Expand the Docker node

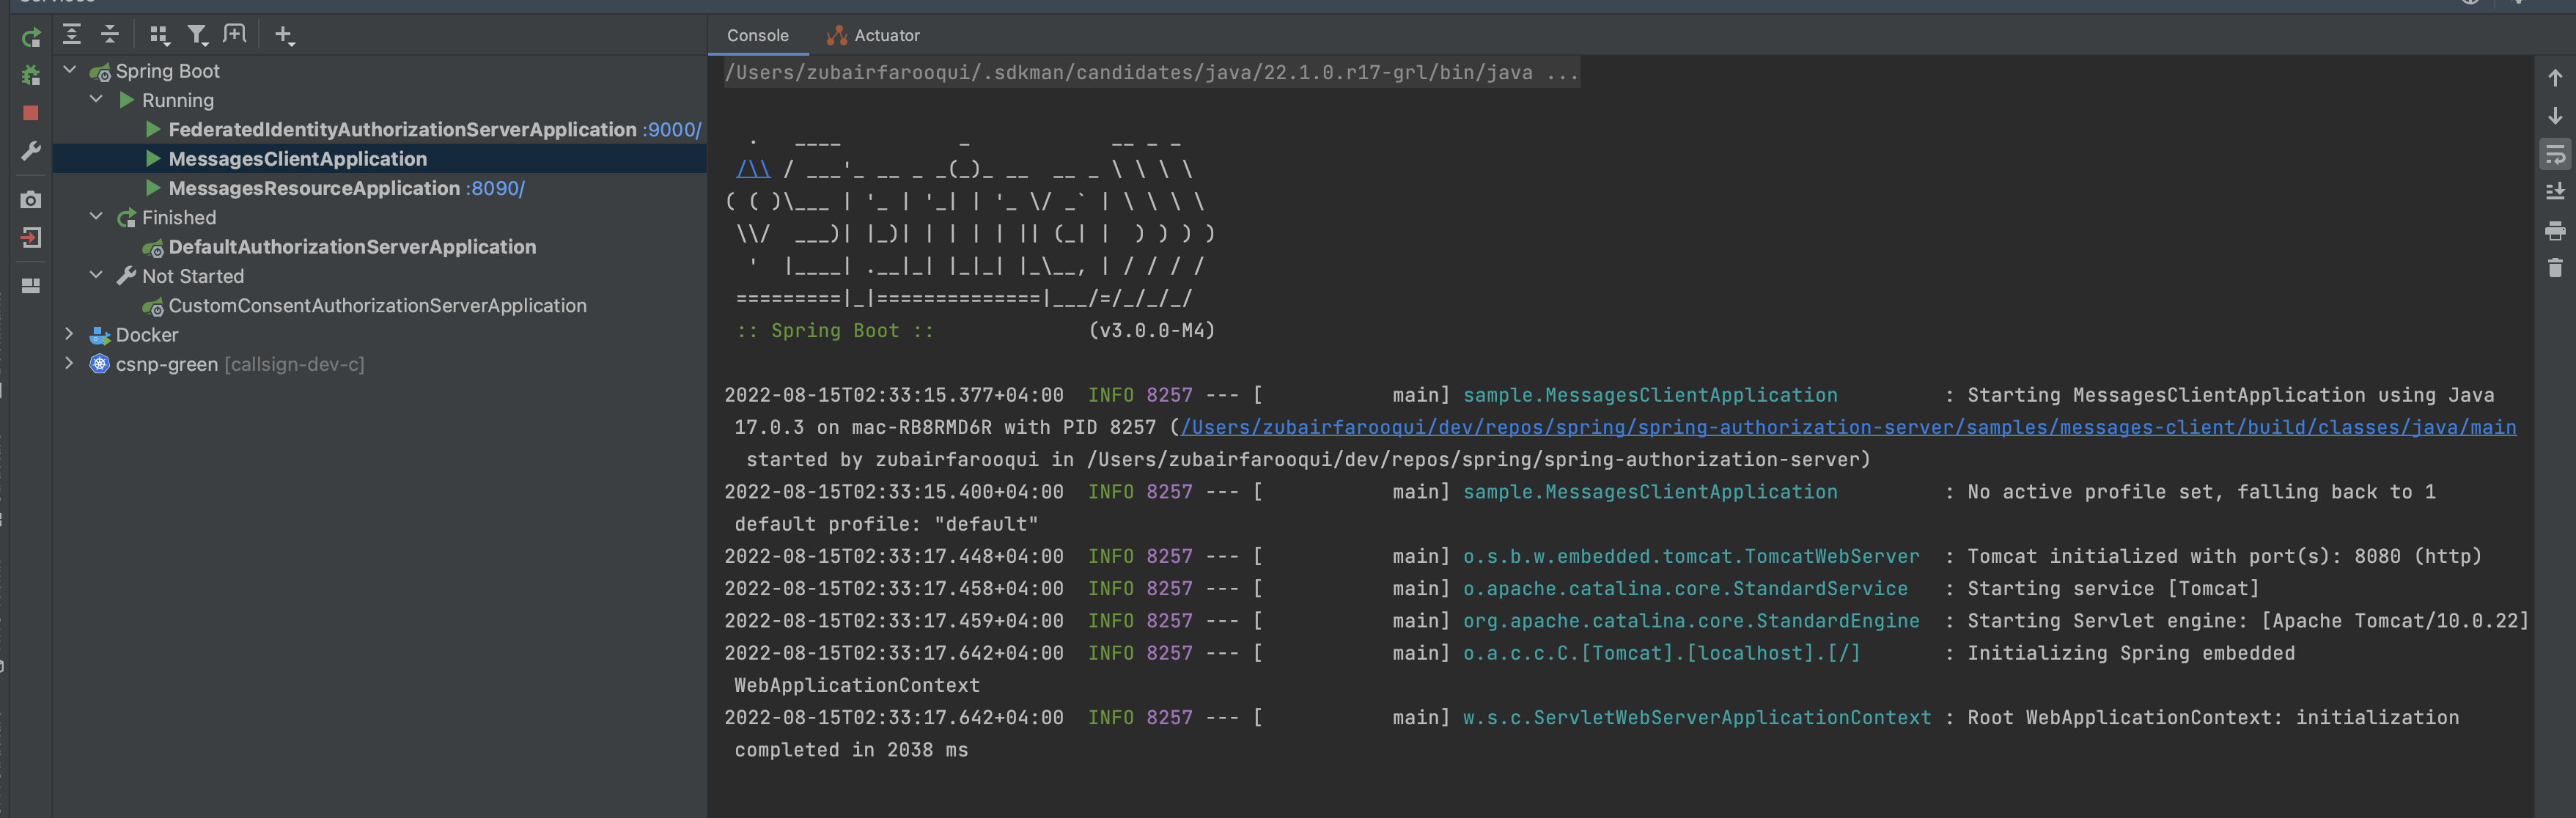point(69,334)
